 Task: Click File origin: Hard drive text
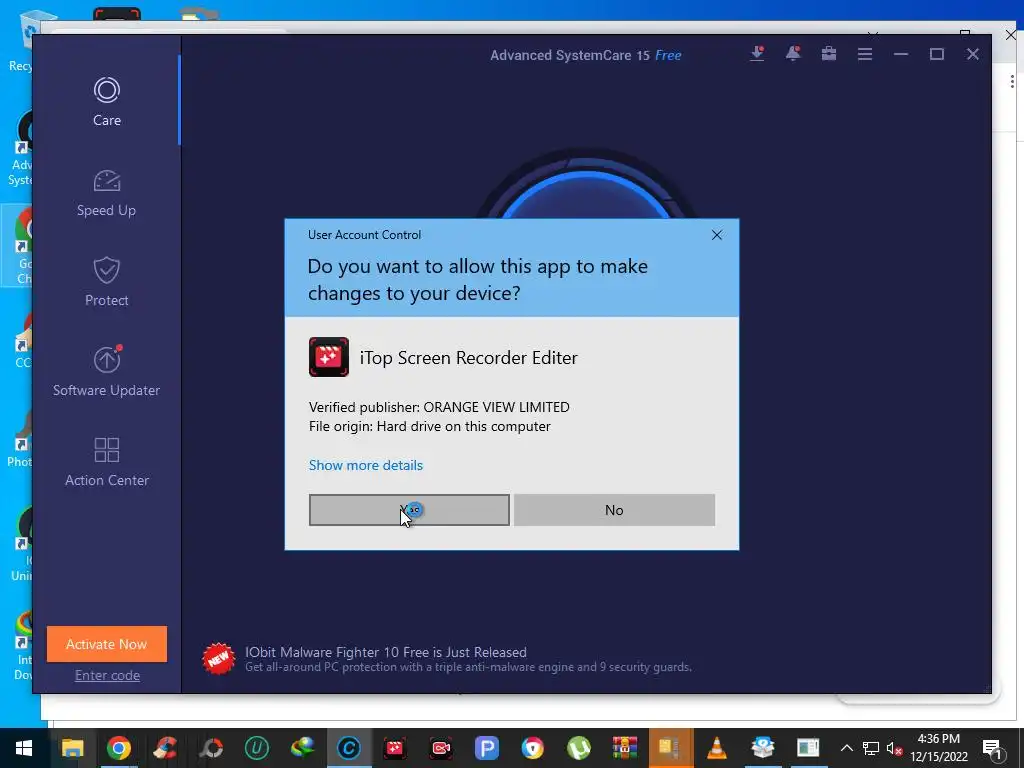430,426
